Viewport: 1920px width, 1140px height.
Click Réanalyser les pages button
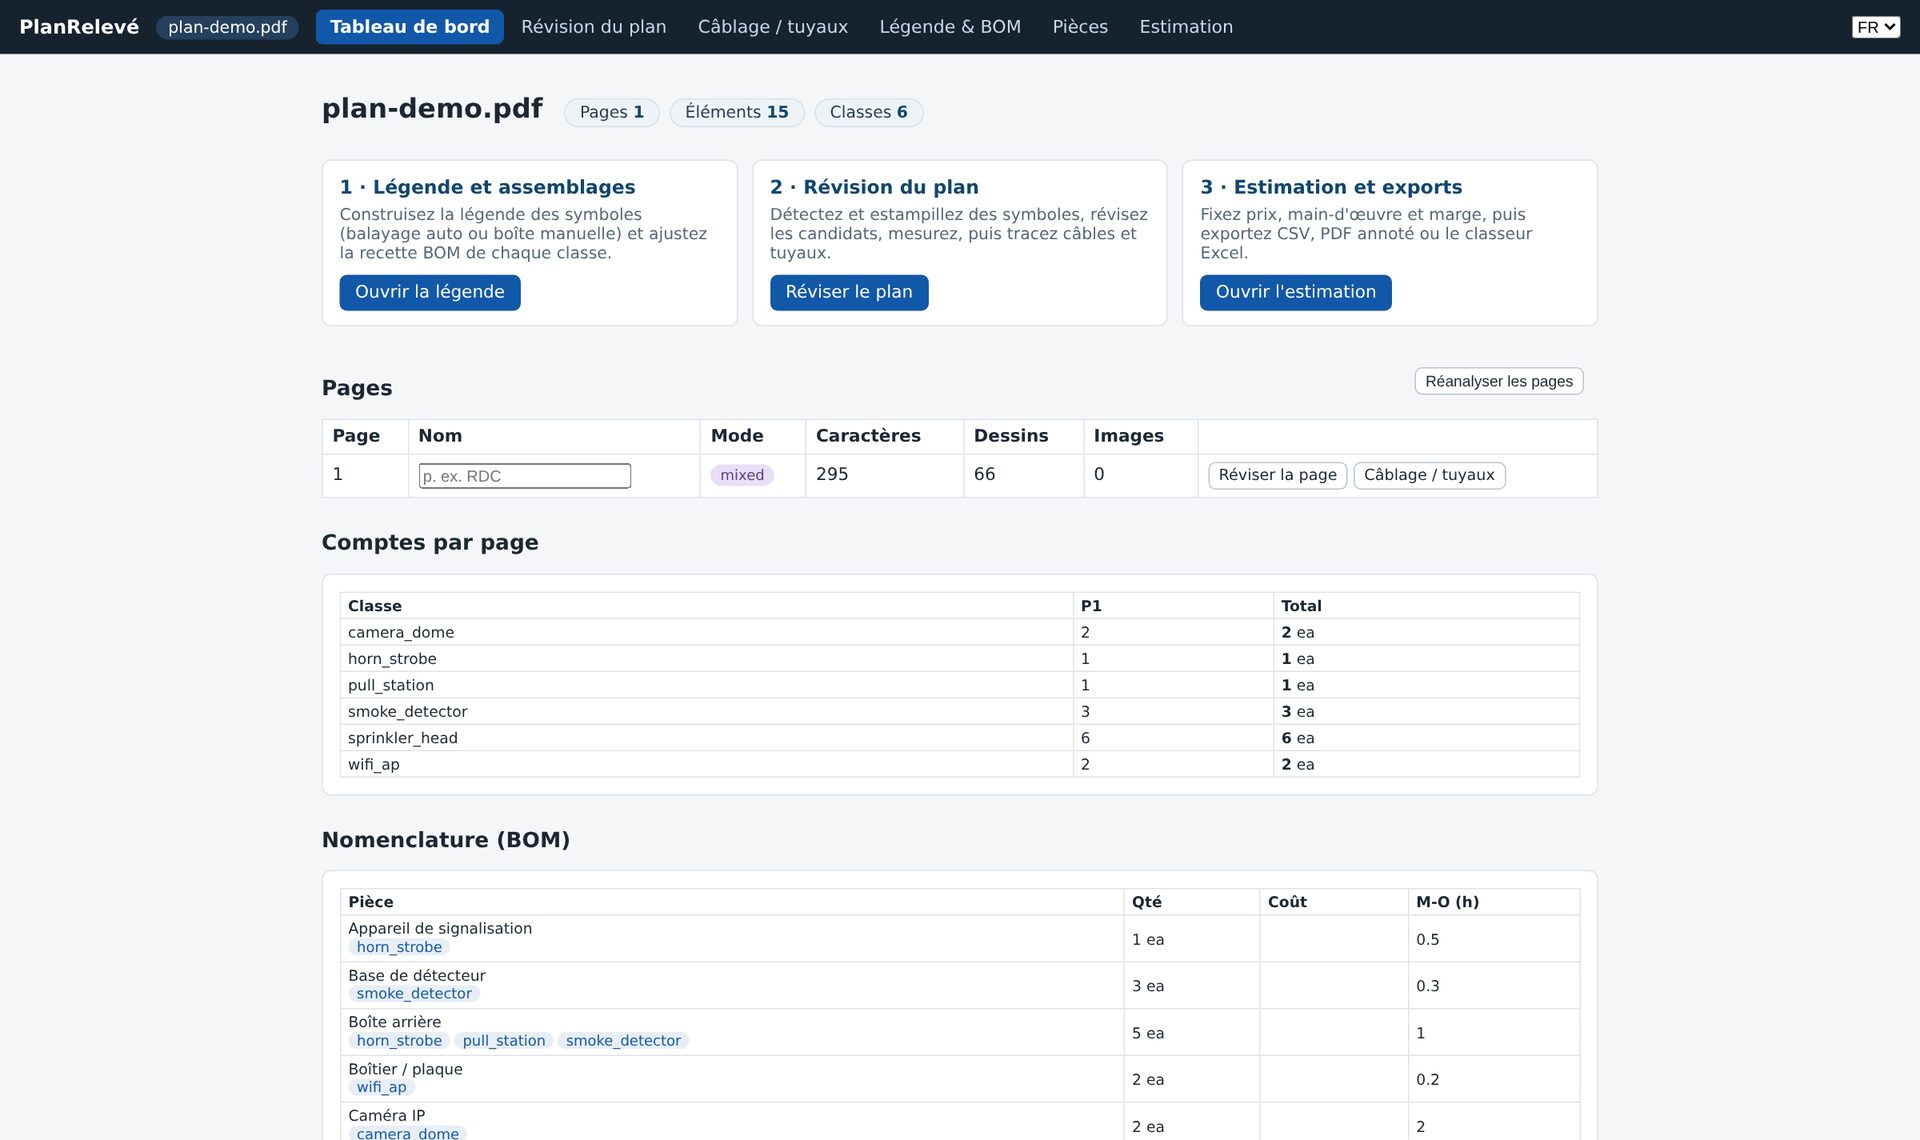[1498, 381]
